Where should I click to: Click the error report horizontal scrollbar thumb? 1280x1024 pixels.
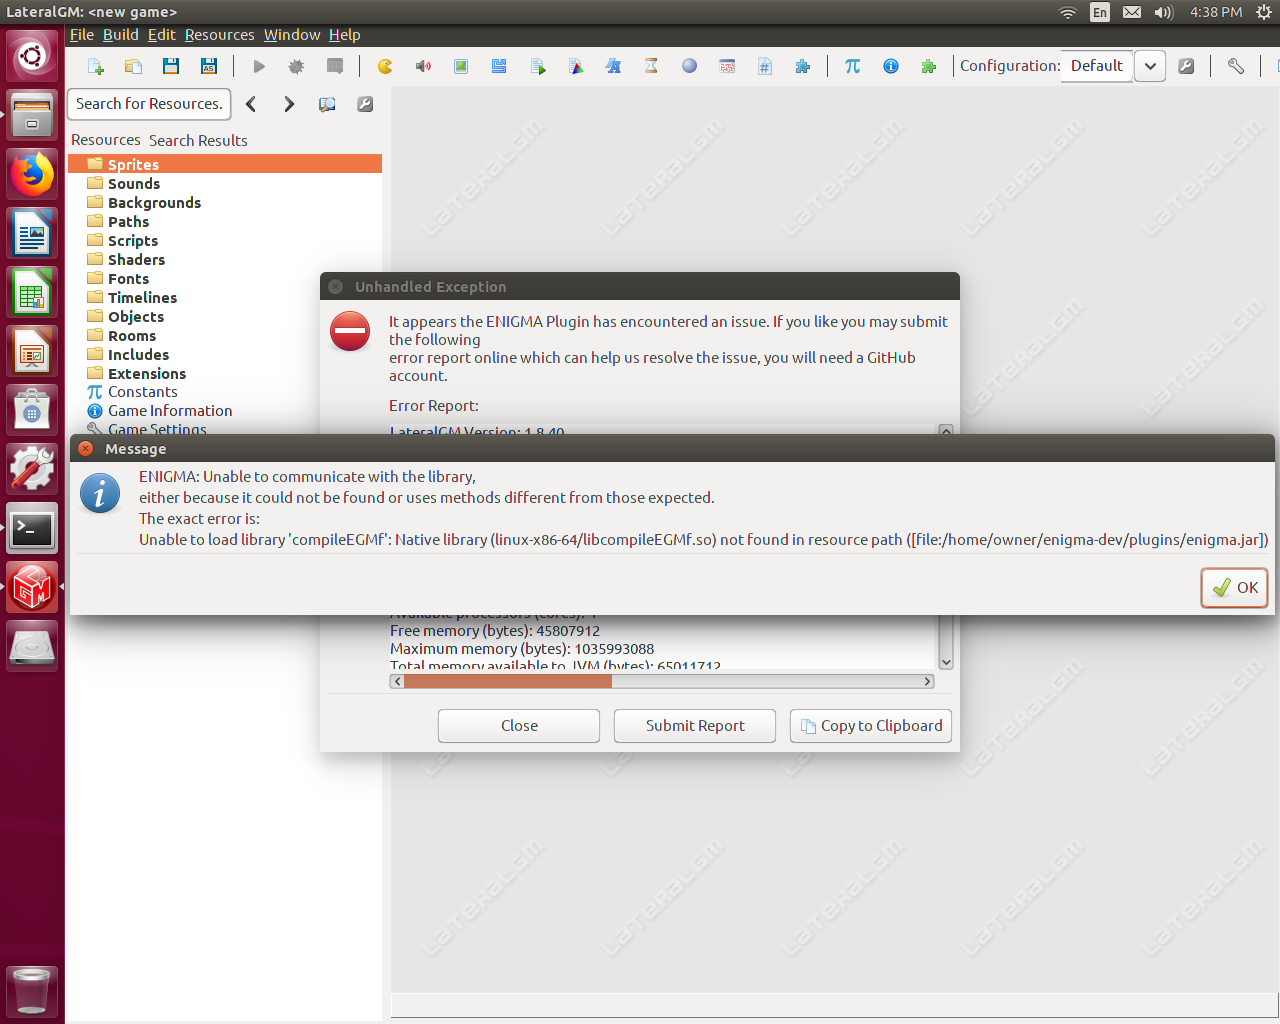507,681
